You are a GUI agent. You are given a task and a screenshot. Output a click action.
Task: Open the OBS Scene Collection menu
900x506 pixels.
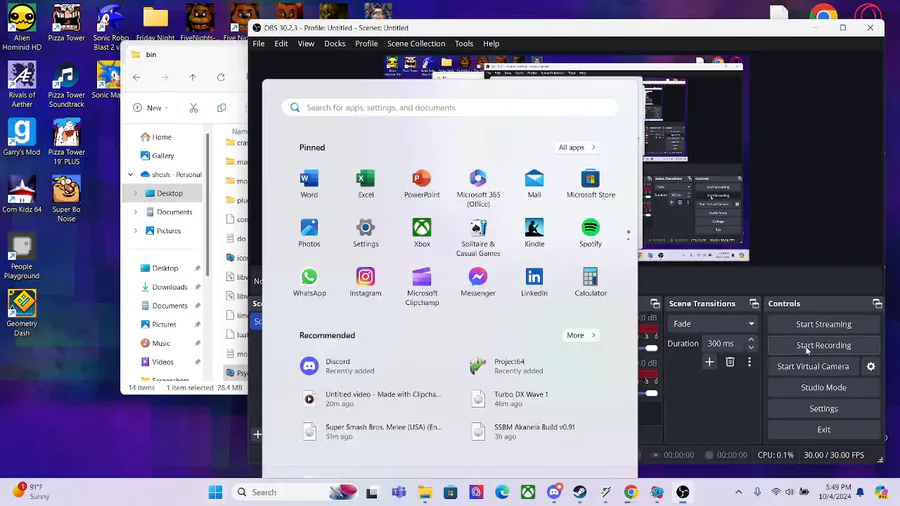[416, 44]
